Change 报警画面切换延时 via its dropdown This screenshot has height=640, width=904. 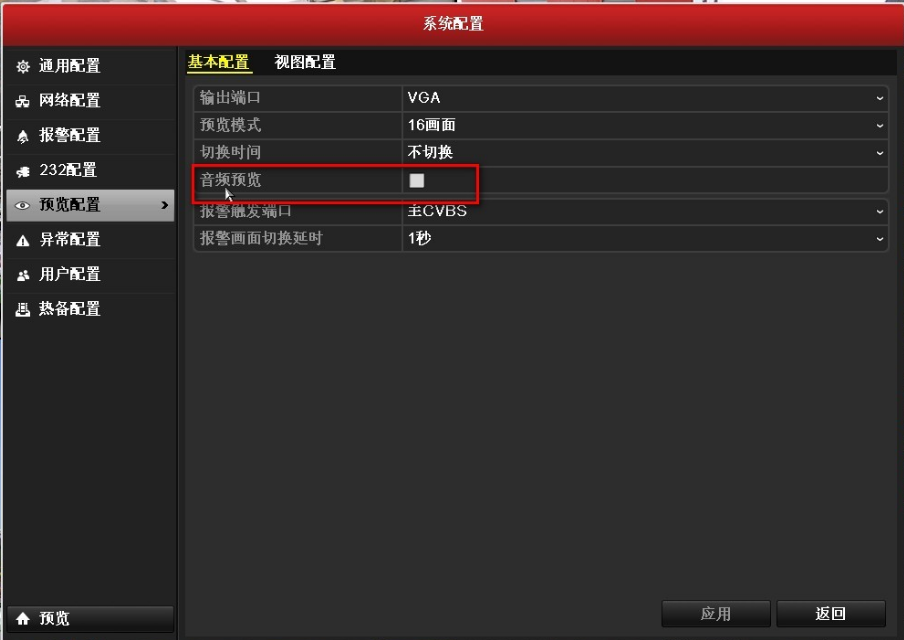point(878,238)
